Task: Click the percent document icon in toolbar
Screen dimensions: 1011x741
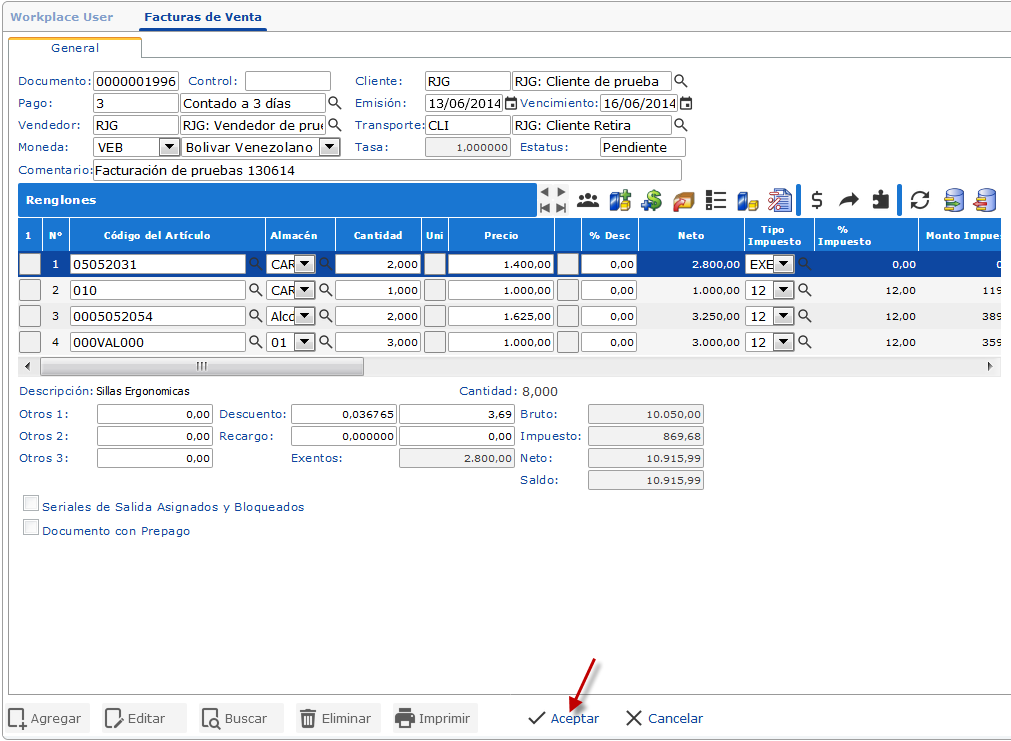Action: pos(779,200)
